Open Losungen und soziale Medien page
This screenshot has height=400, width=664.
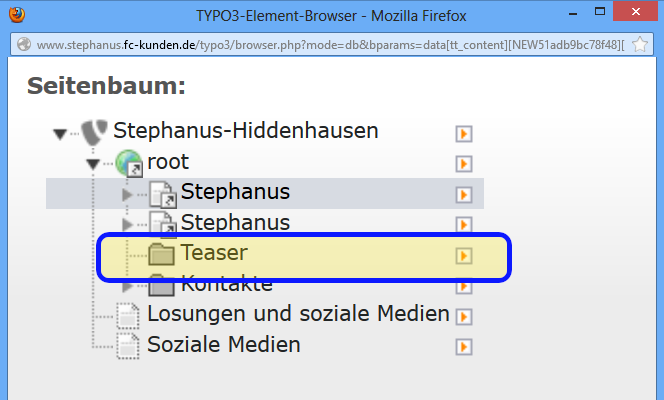(298, 314)
